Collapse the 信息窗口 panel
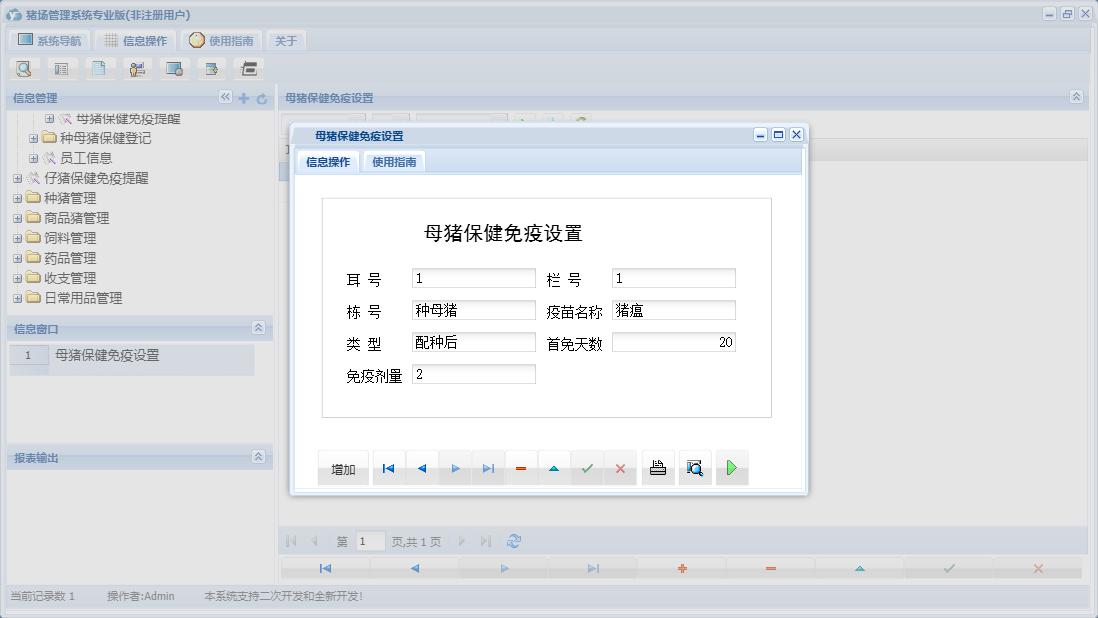 pyautogui.click(x=258, y=328)
